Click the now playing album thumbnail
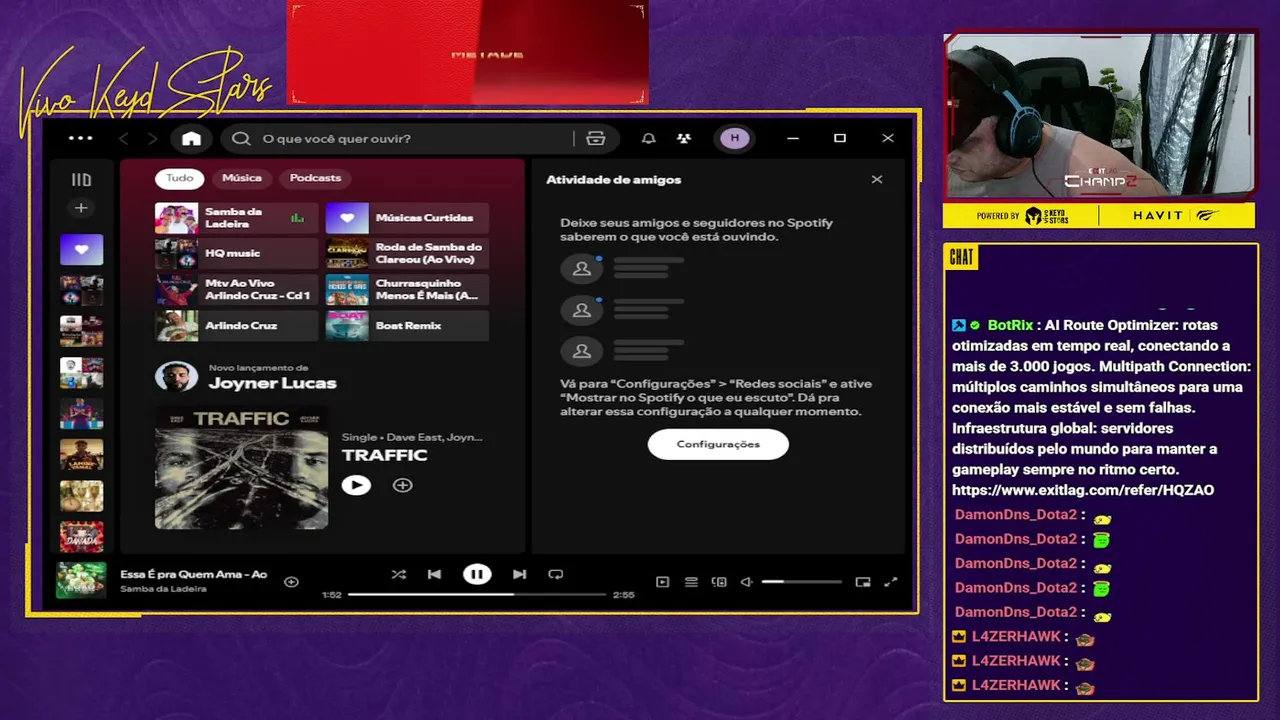 (x=81, y=580)
